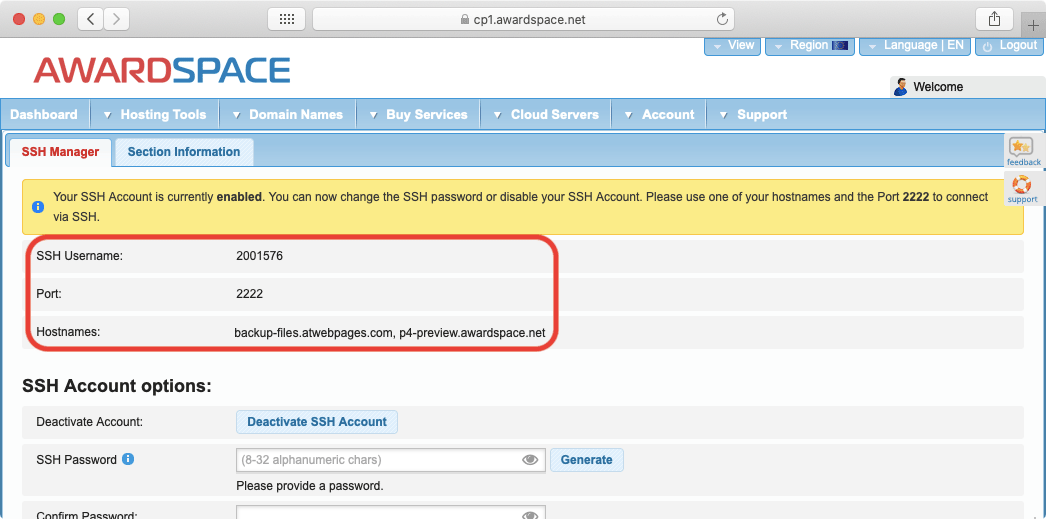Screen dimensions: 1046x519
Task: Switch to Section Information tab
Action: 184,152
